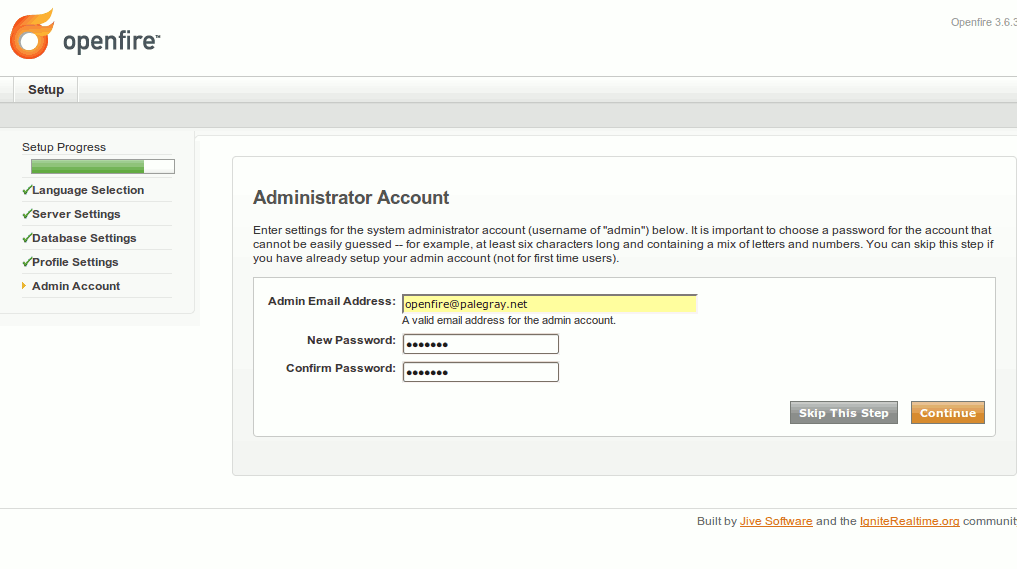Click into the New Password field
Viewport: 1017px width, 569px height.
pos(480,344)
